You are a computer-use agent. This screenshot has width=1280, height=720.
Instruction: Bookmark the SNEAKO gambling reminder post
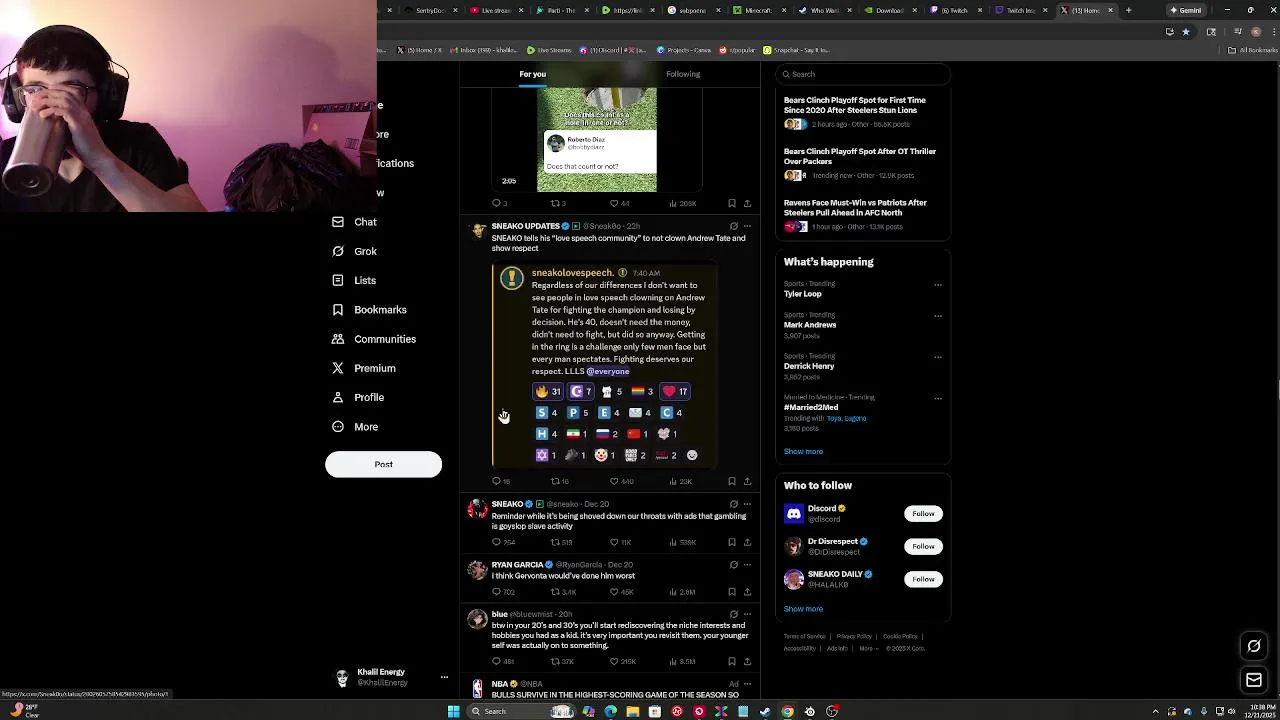(x=732, y=542)
